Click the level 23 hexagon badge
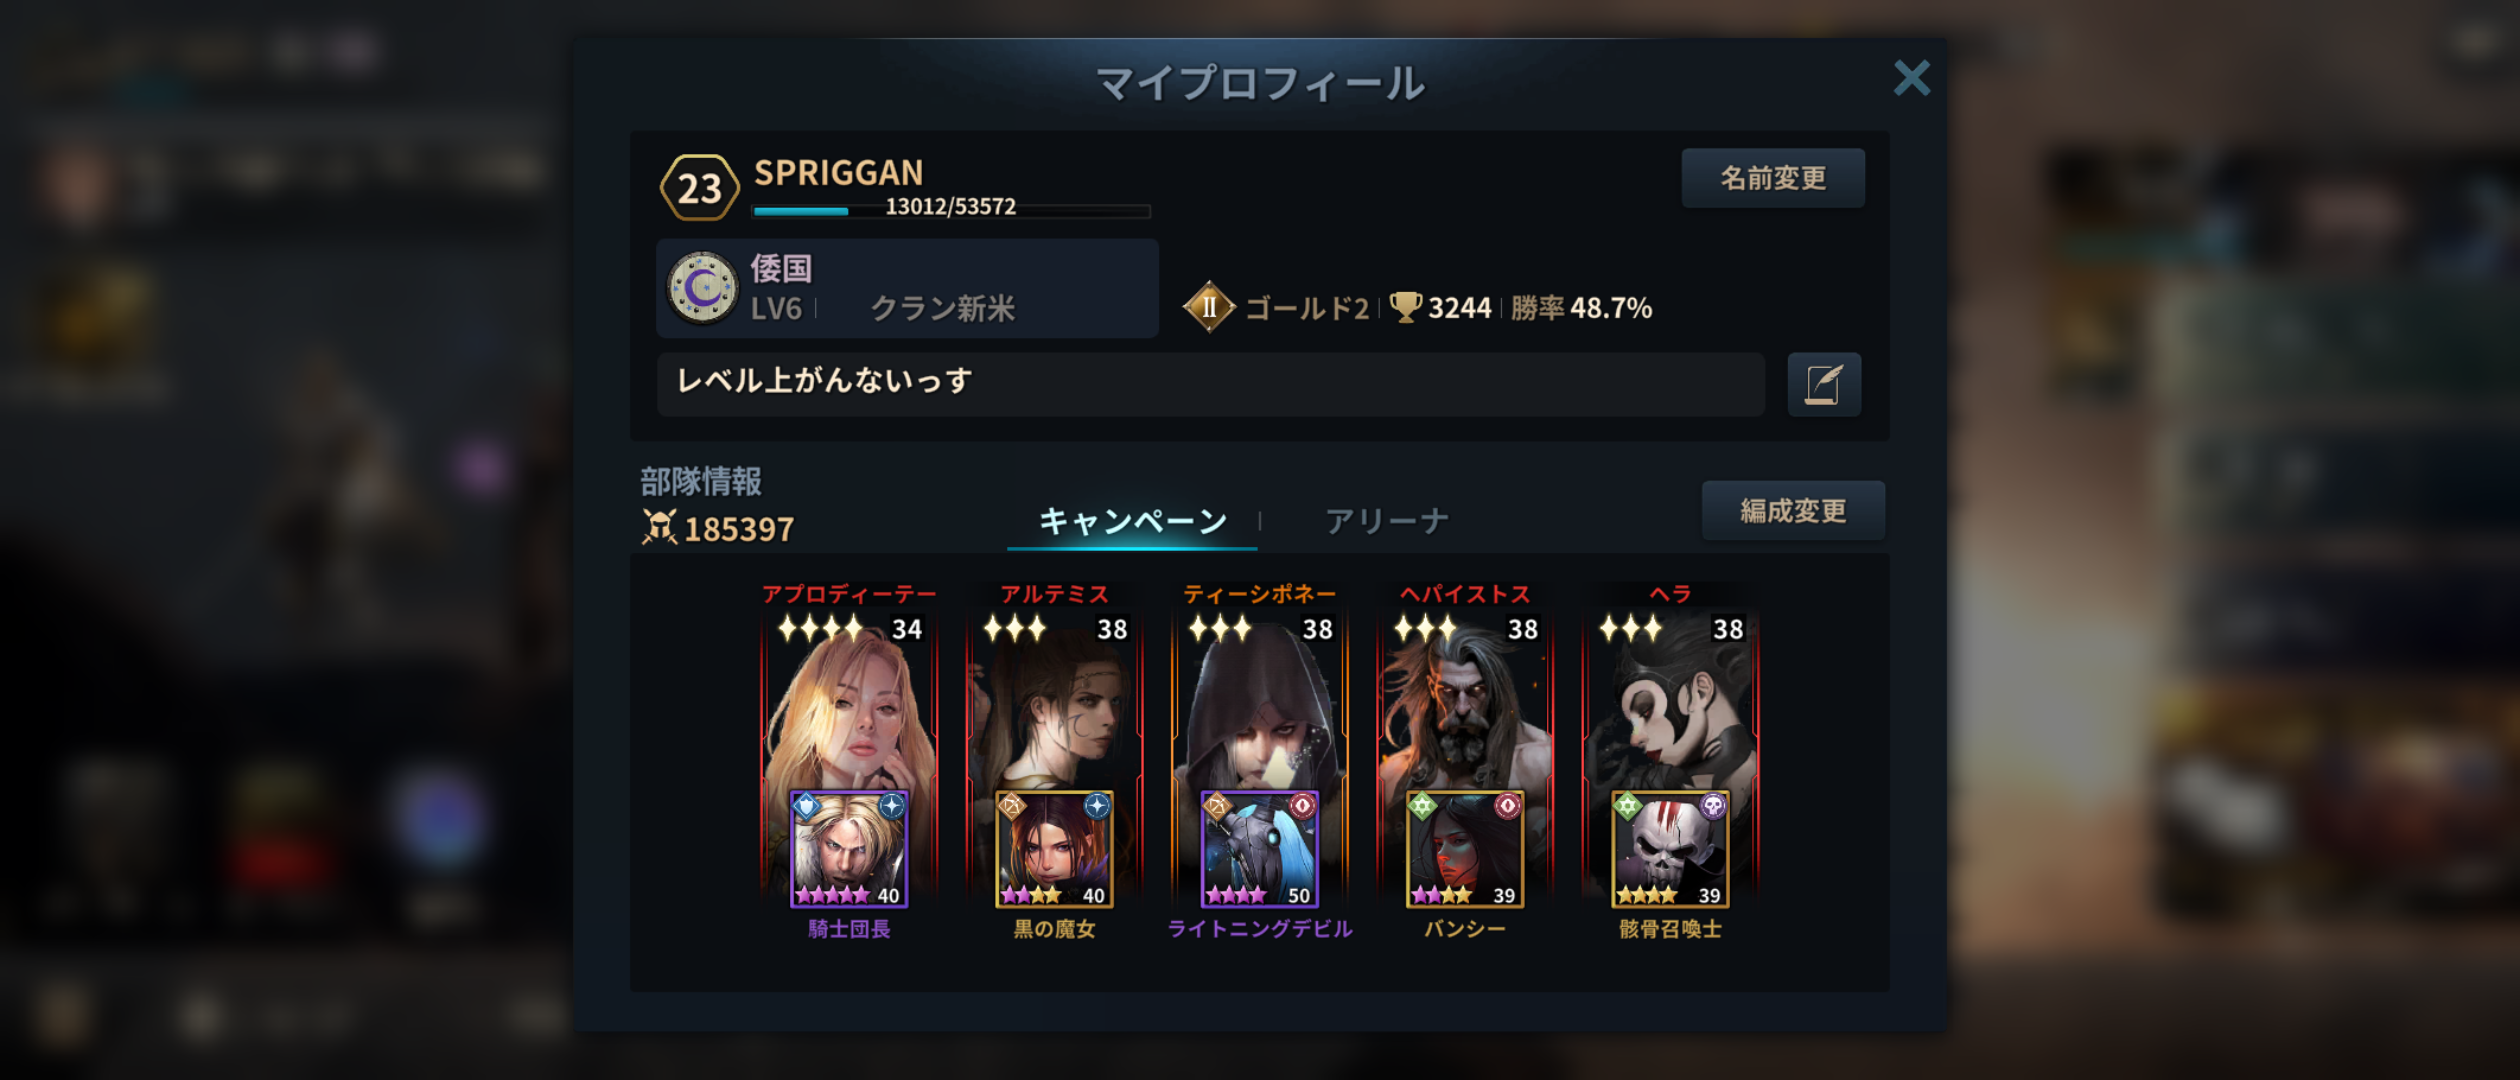The image size is (2520, 1080). [x=699, y=187]
